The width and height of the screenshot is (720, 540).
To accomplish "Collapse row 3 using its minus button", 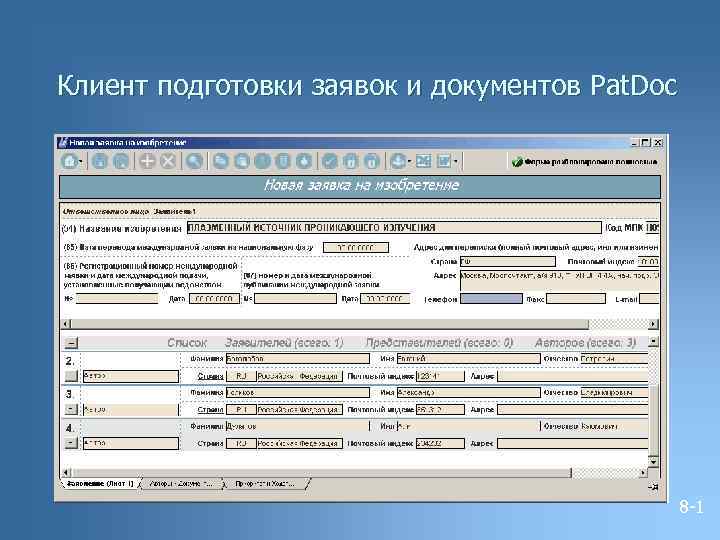I will [71, 410].
